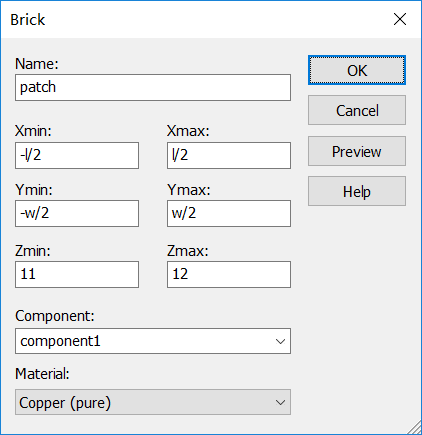Click the Component: label
This screenshot has width=422, height=435.
point(55,316)
